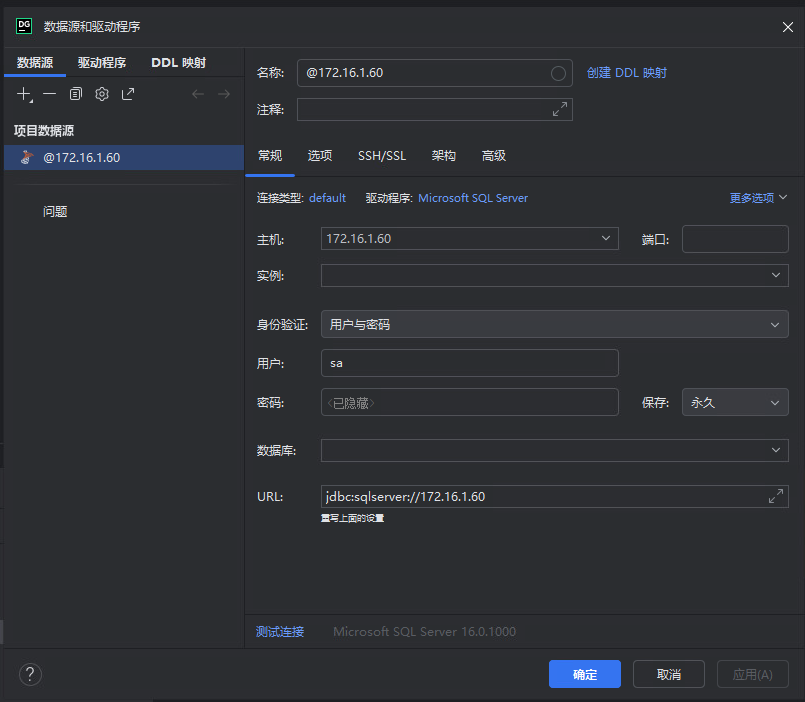Switch to the 驱动程序 tab
Screen dimensions: 805x702
pos(102,63)
